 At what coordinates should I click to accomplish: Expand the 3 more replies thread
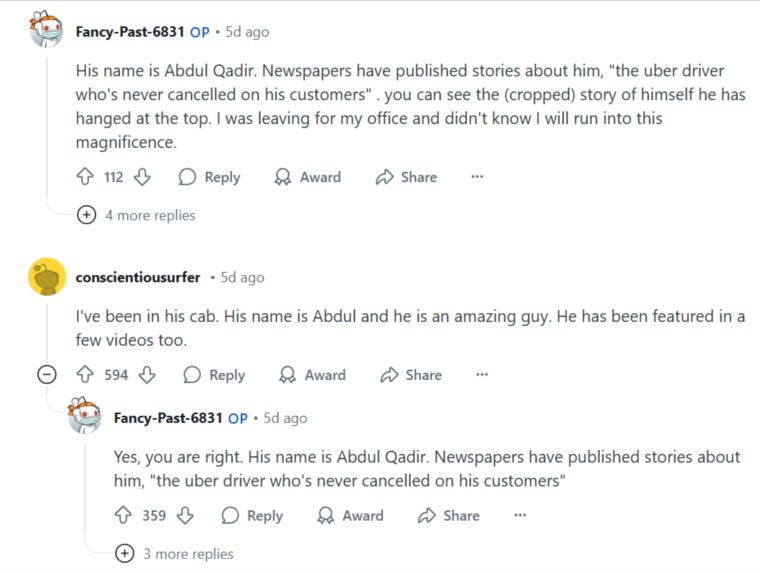tap(174, 553)
